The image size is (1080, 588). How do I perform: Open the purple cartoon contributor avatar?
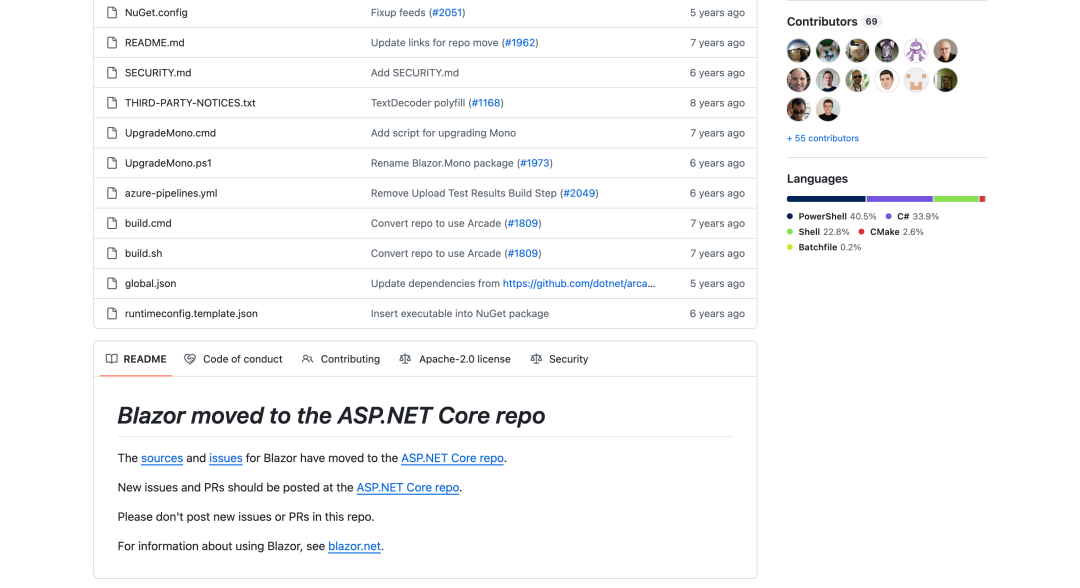[x=916, y=50]
